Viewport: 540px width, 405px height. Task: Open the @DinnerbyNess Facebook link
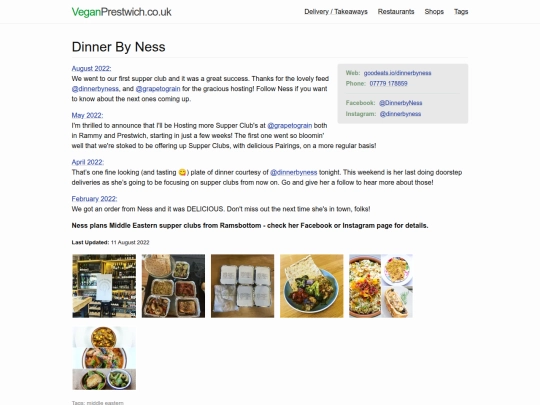coord(401,103)
